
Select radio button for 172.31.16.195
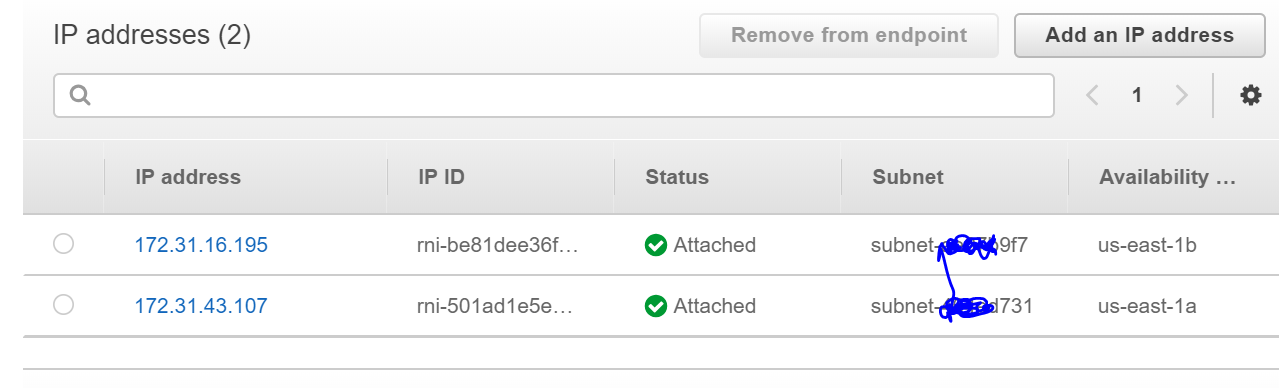[63, 244]
